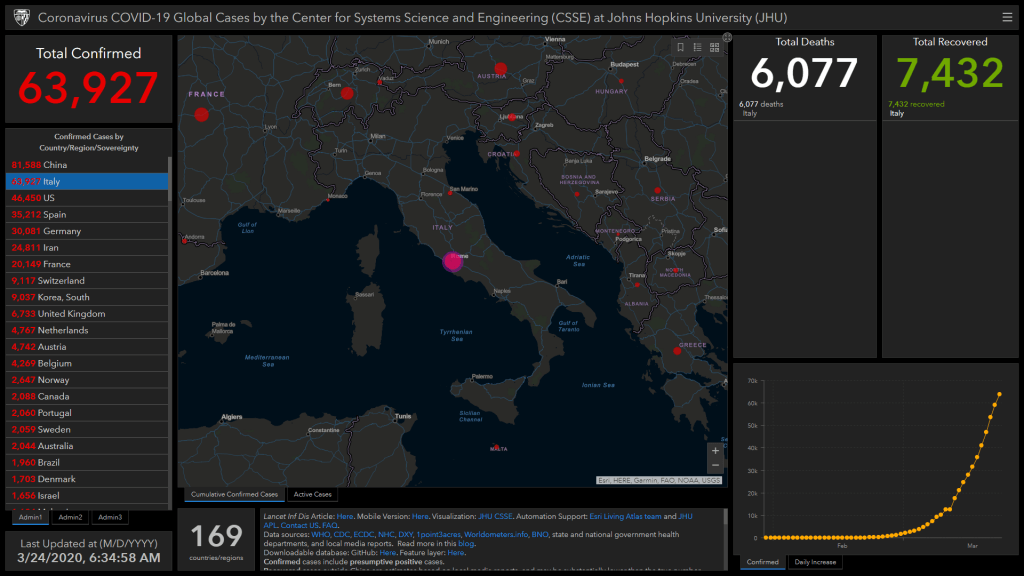The height and width of the screenshot is (576, 1024).
Task: Click the red case marker on San Marino
Action: (450, 193)
